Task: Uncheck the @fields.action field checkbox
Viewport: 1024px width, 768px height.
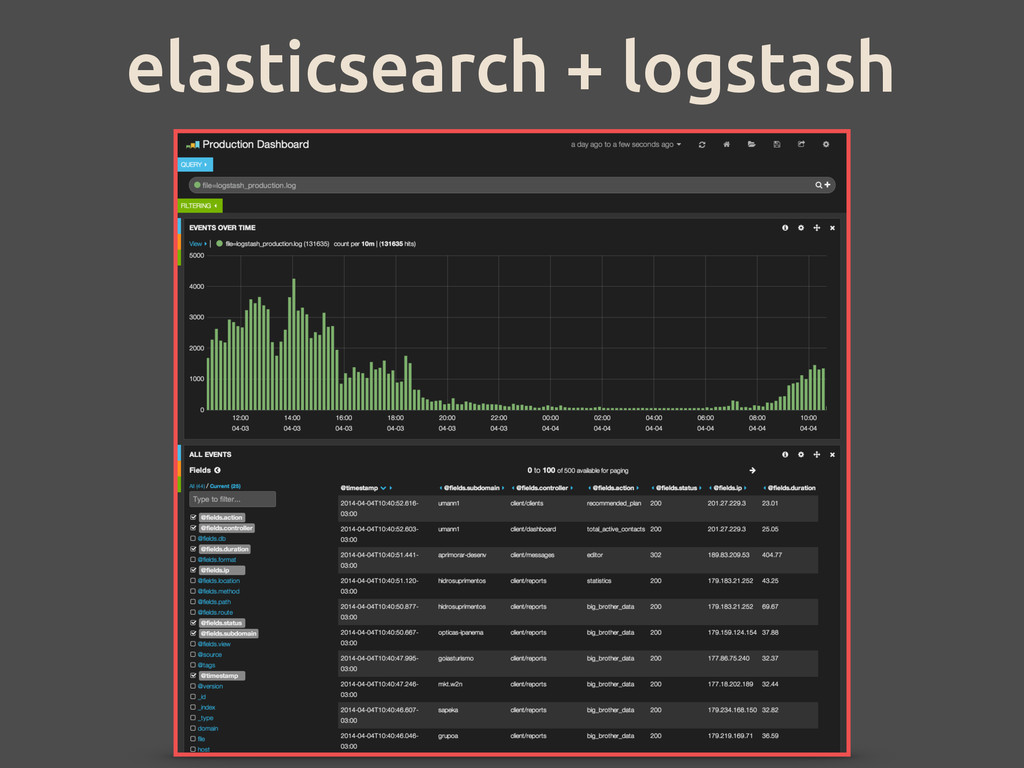Action: point(193,518)
